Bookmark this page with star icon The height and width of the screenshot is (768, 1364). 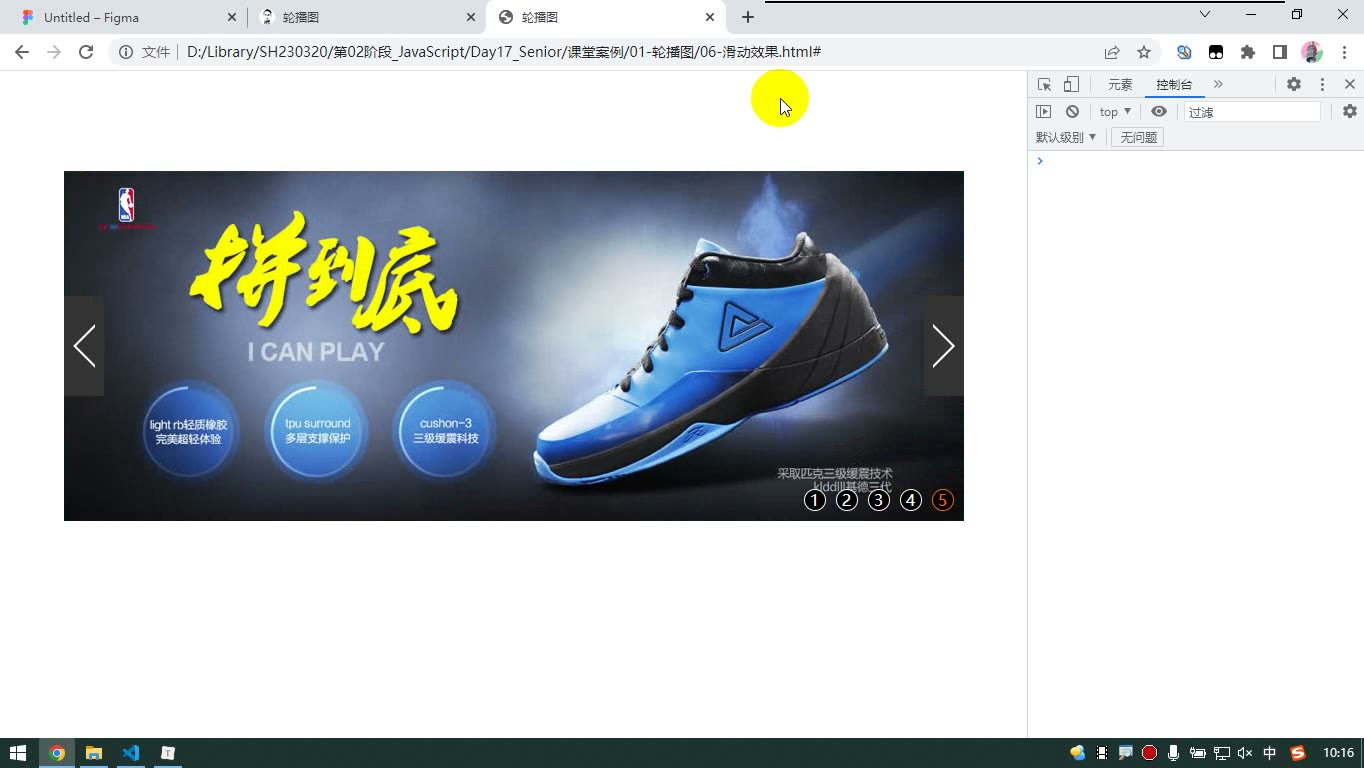click(1144, 52)
